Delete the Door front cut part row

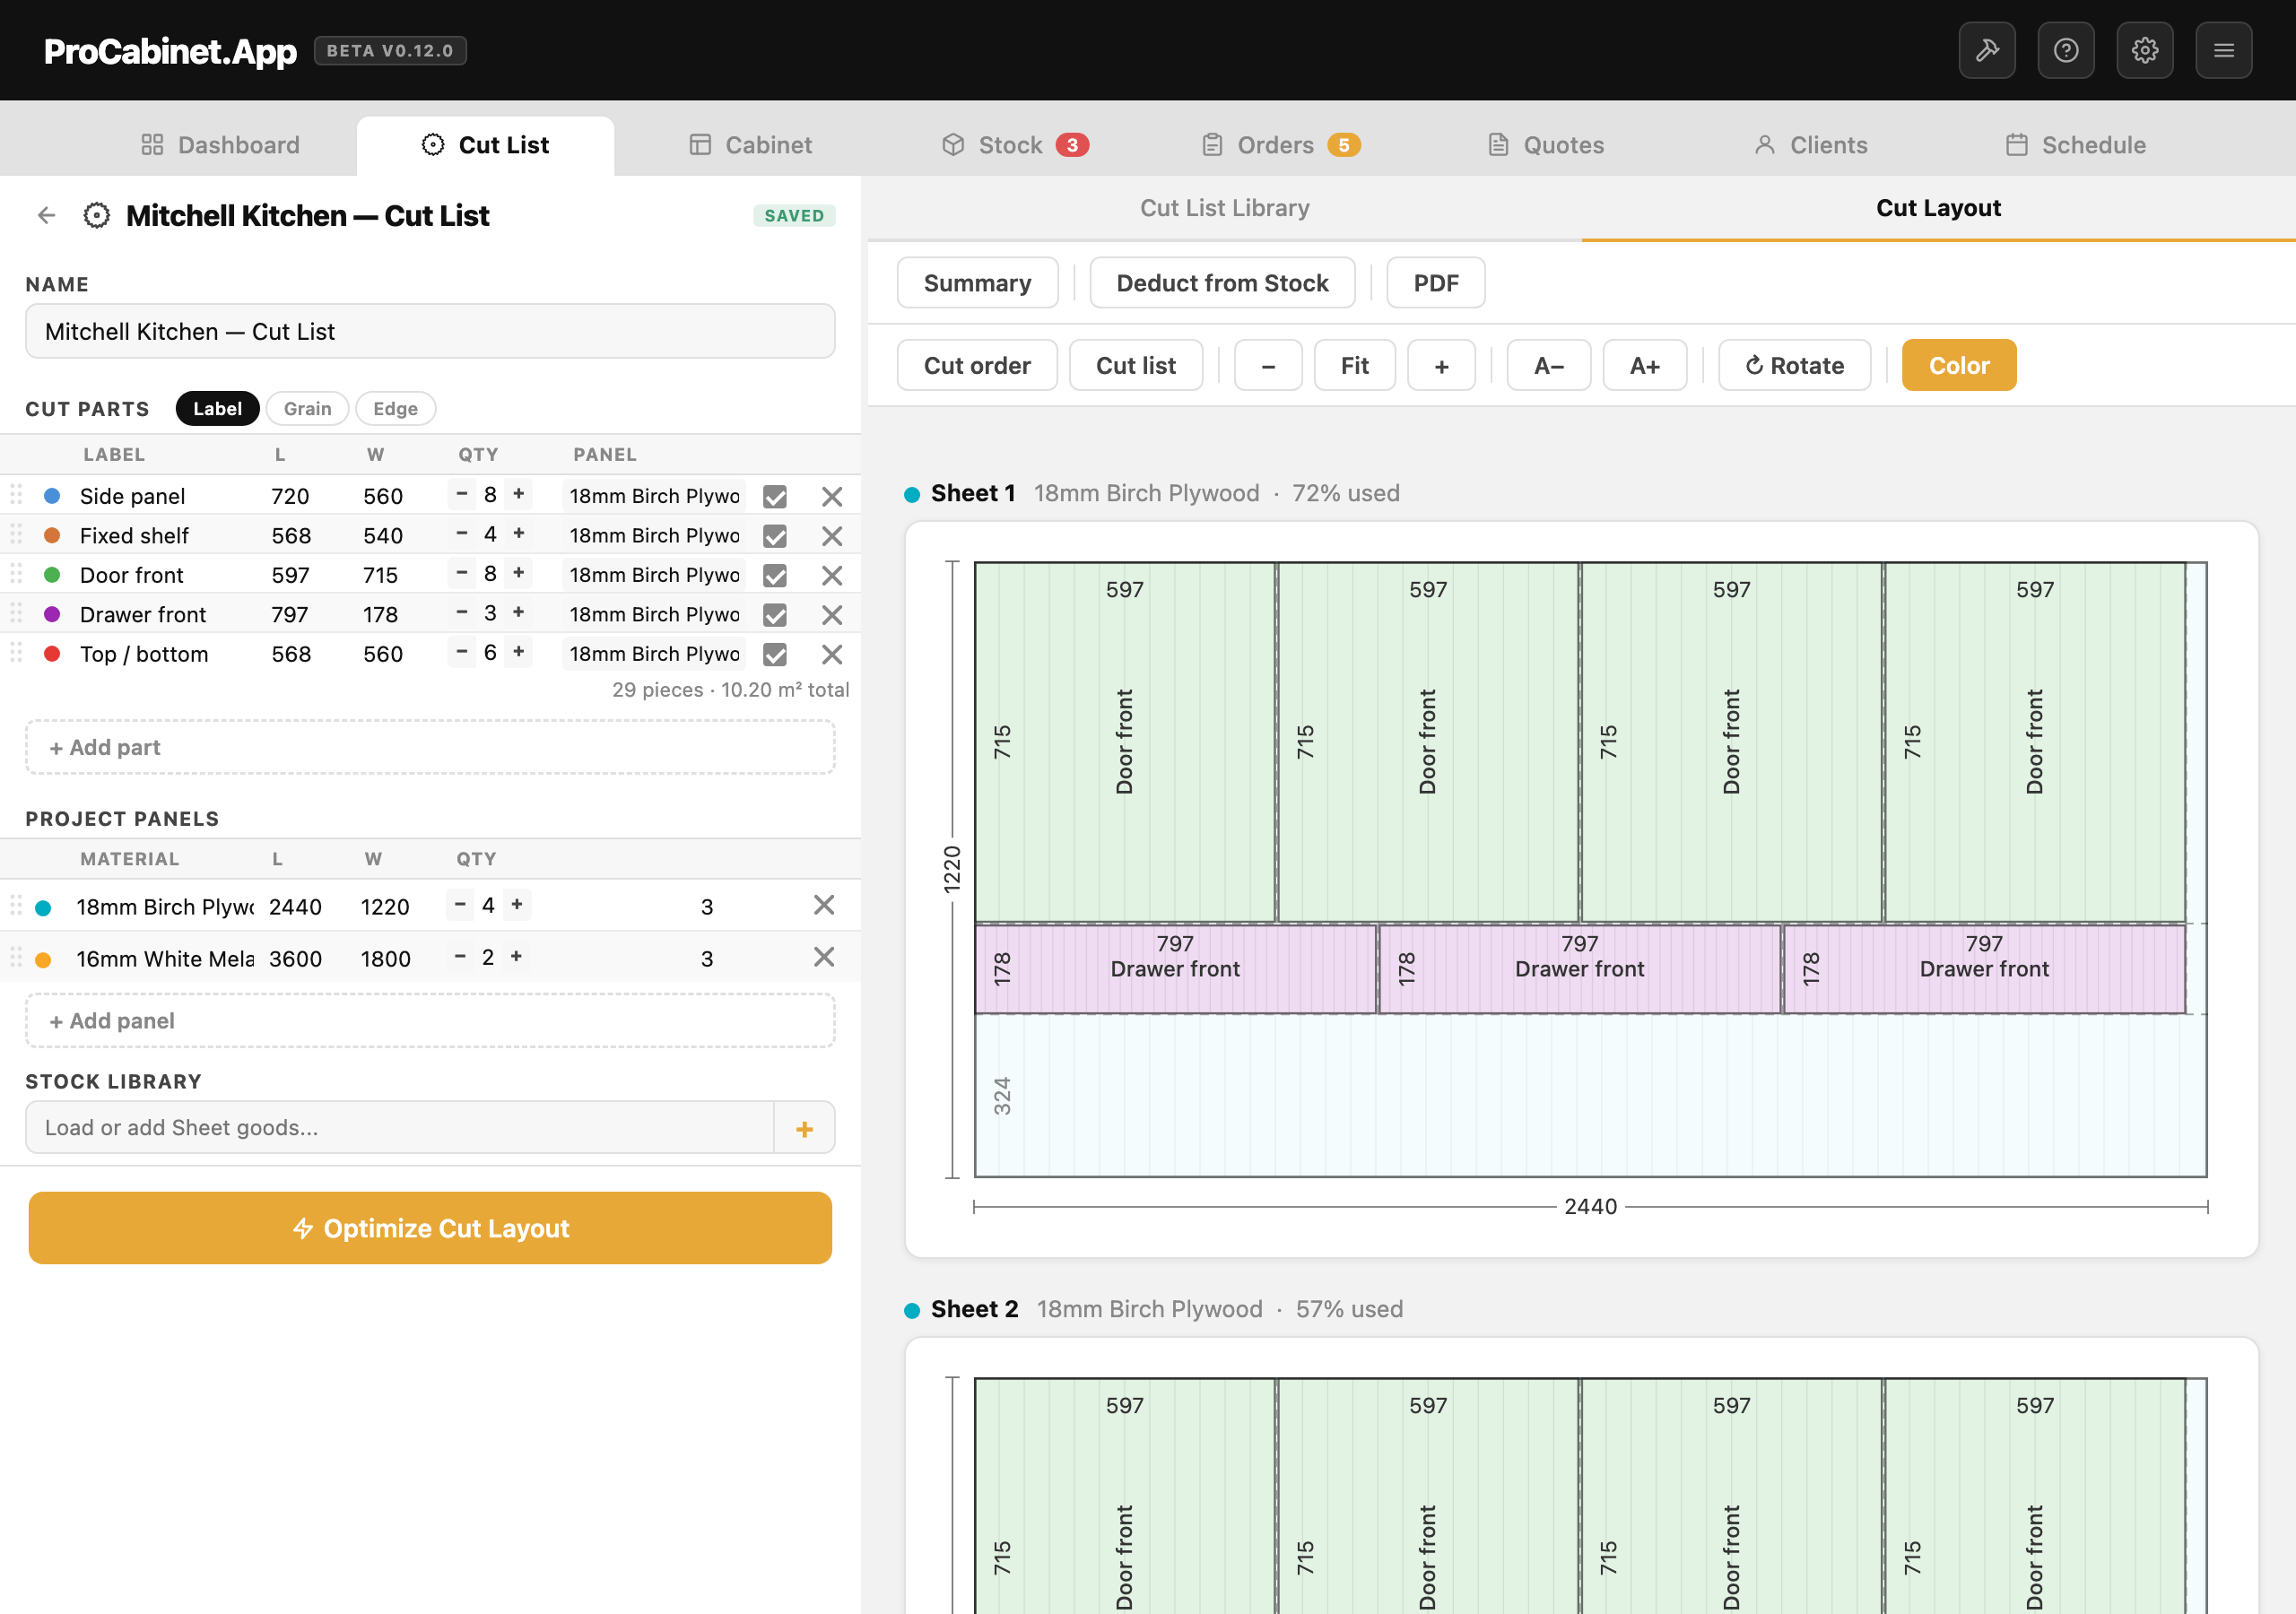coord(831,575)
